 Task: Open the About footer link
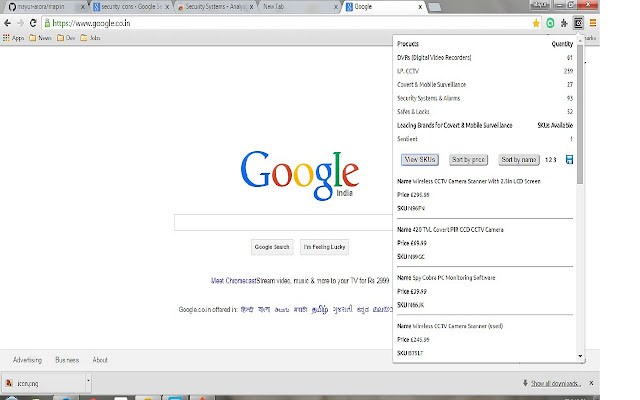(100, 360)
